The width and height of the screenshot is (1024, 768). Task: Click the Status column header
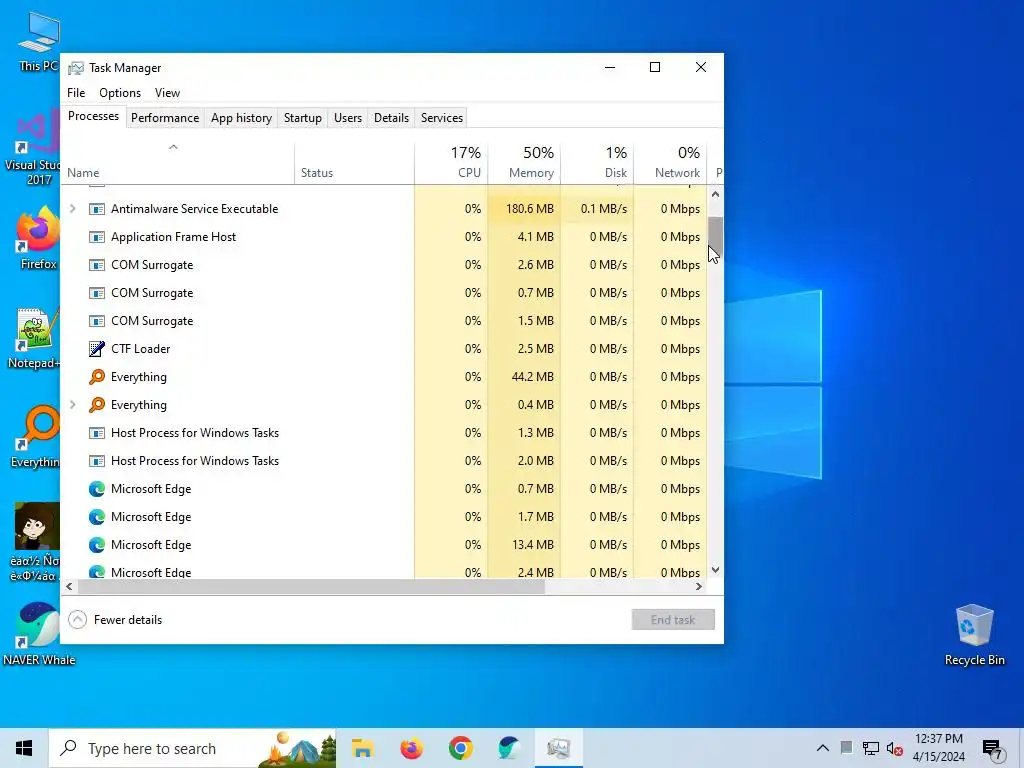355,162
